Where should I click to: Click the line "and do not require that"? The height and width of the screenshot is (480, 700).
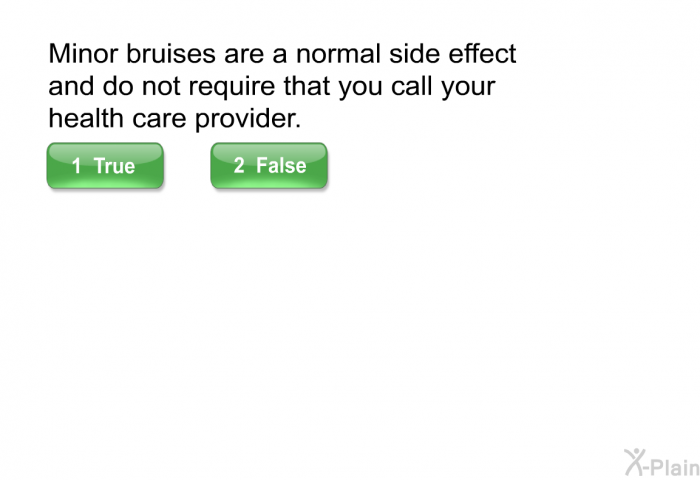(x=190, y=86)
